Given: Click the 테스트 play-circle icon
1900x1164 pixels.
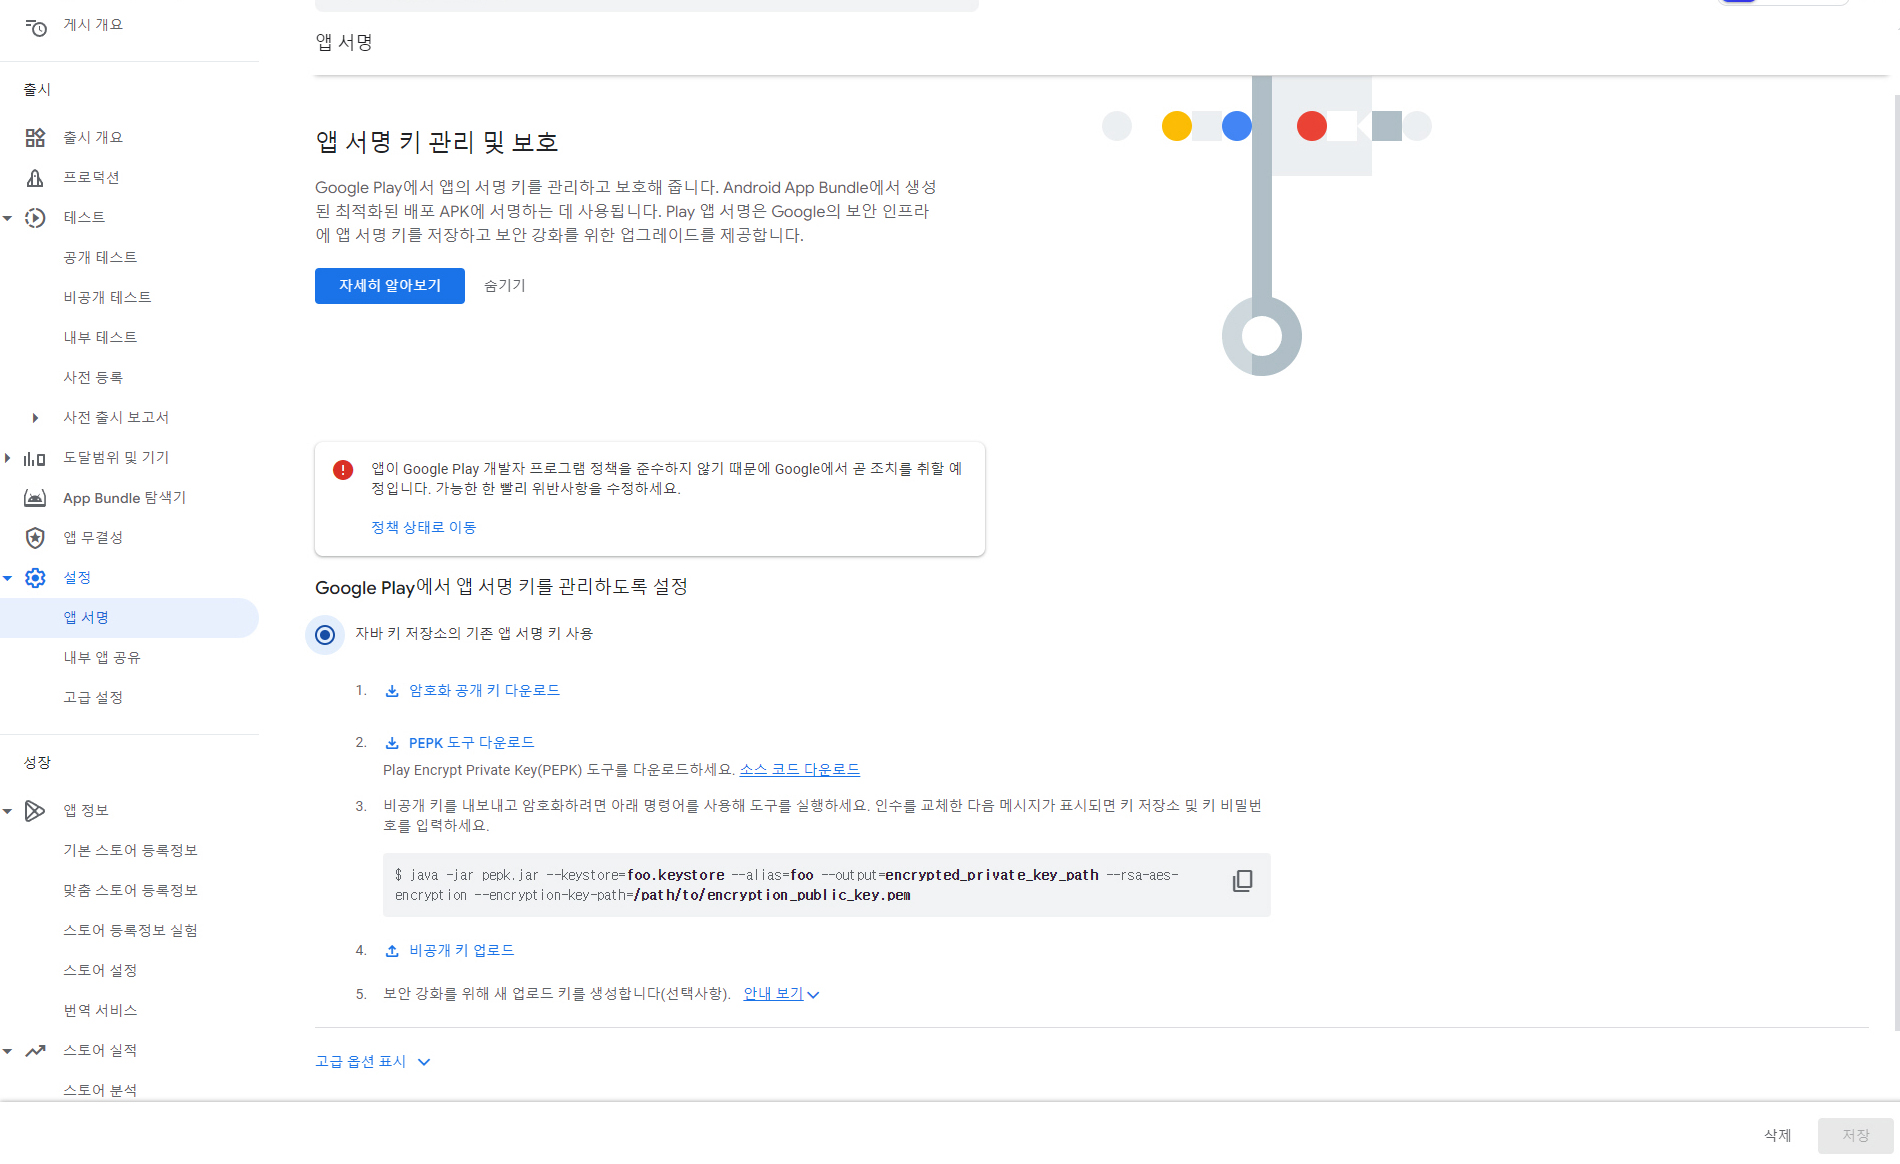Looking at the screenshot, I should 35,217.
